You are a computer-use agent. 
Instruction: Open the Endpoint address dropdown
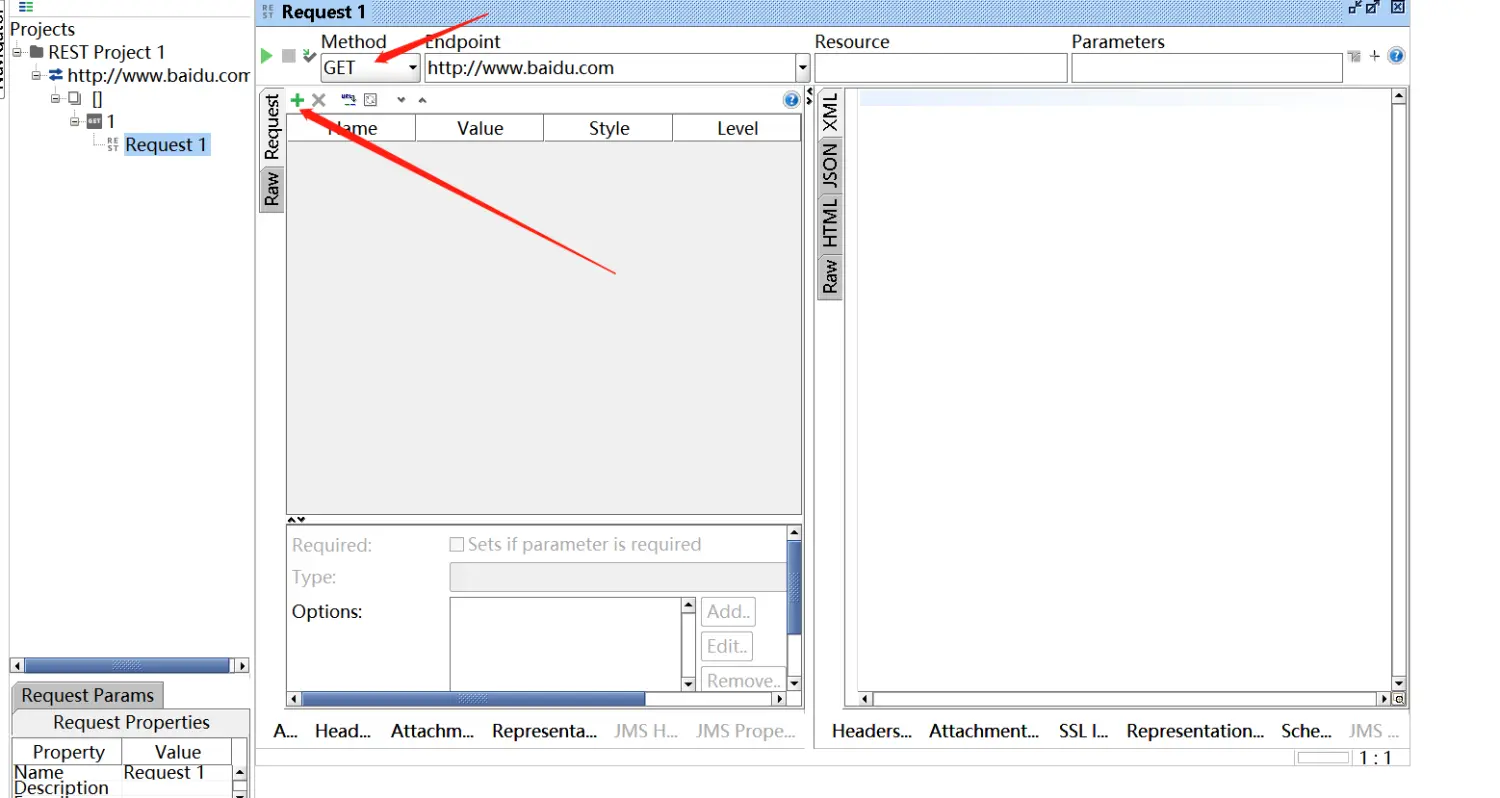click(x=801, y=67)
